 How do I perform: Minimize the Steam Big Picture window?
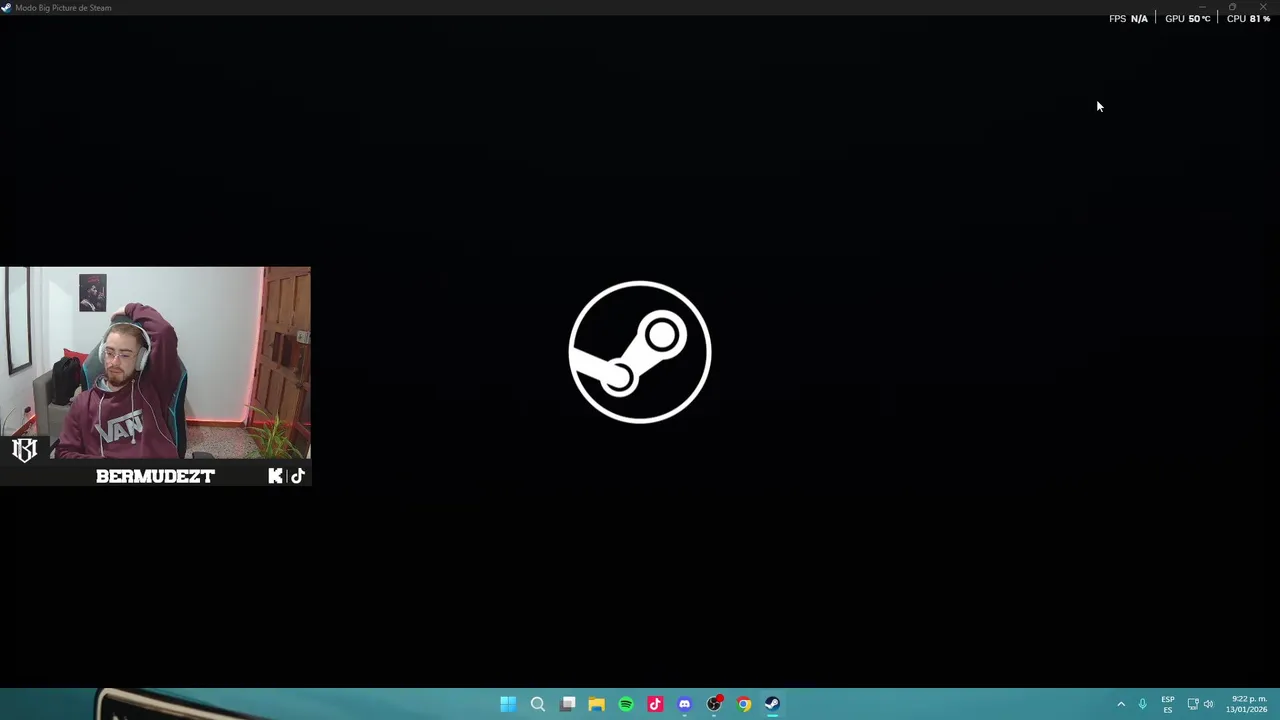click(1202, 7)
